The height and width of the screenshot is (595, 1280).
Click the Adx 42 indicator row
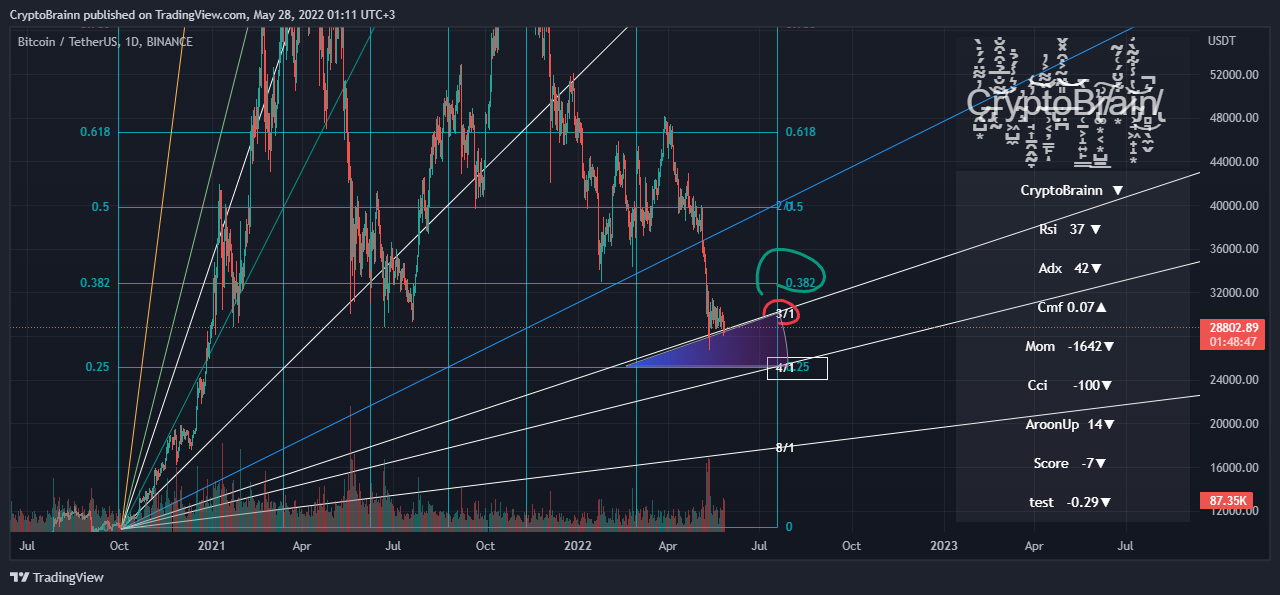click(1072, 268)
